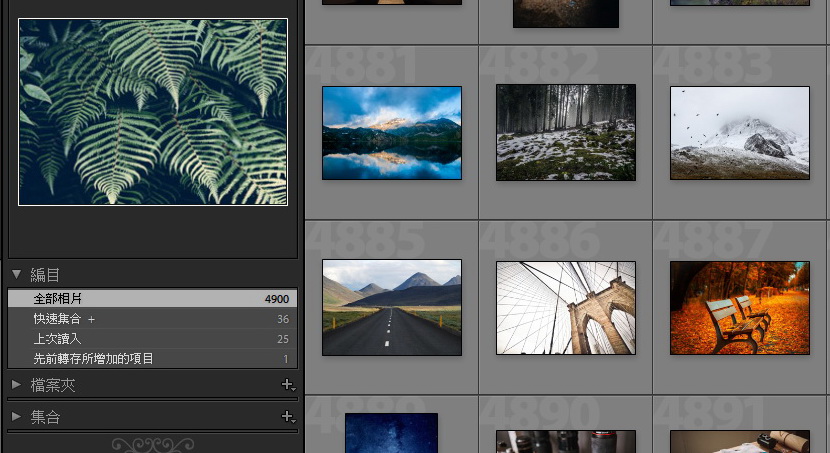Screen dimensions: 830x453
Task: Click the plus icon next to 集合
Action: coord(288,416)
